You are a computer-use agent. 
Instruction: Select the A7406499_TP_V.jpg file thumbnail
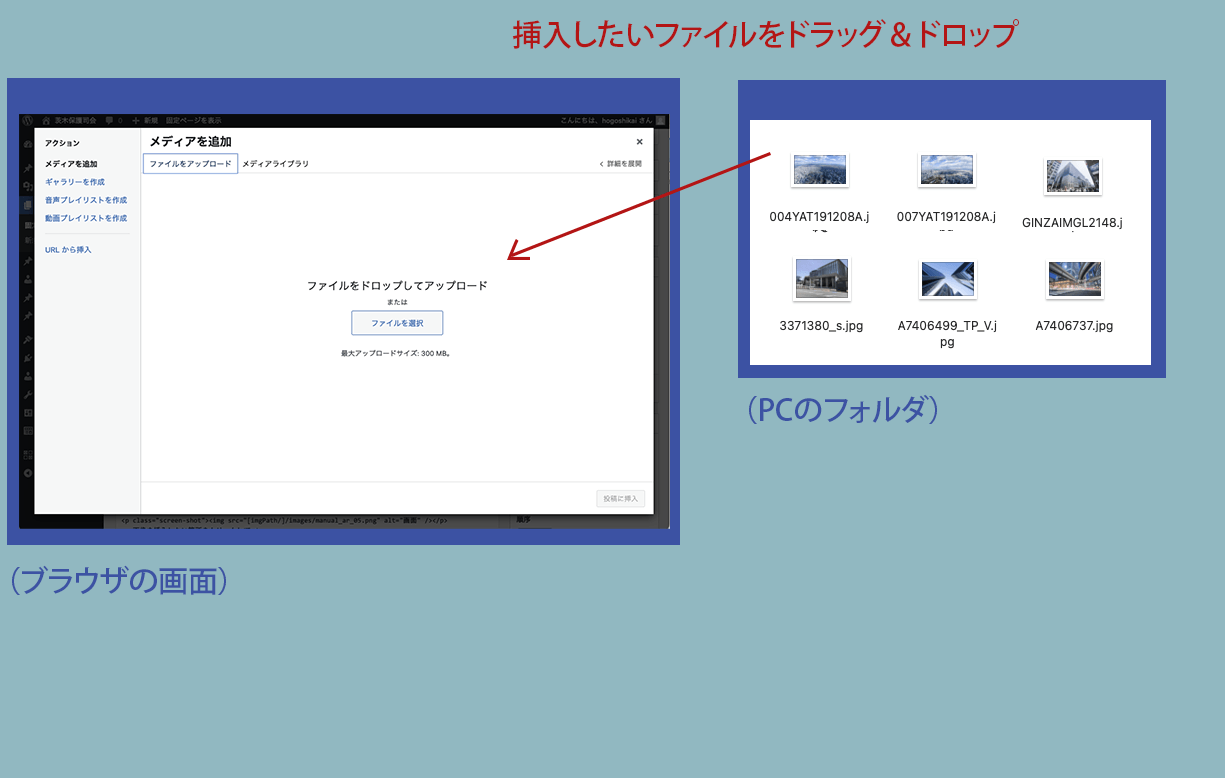pyautogui.click(x=947, y=279)
